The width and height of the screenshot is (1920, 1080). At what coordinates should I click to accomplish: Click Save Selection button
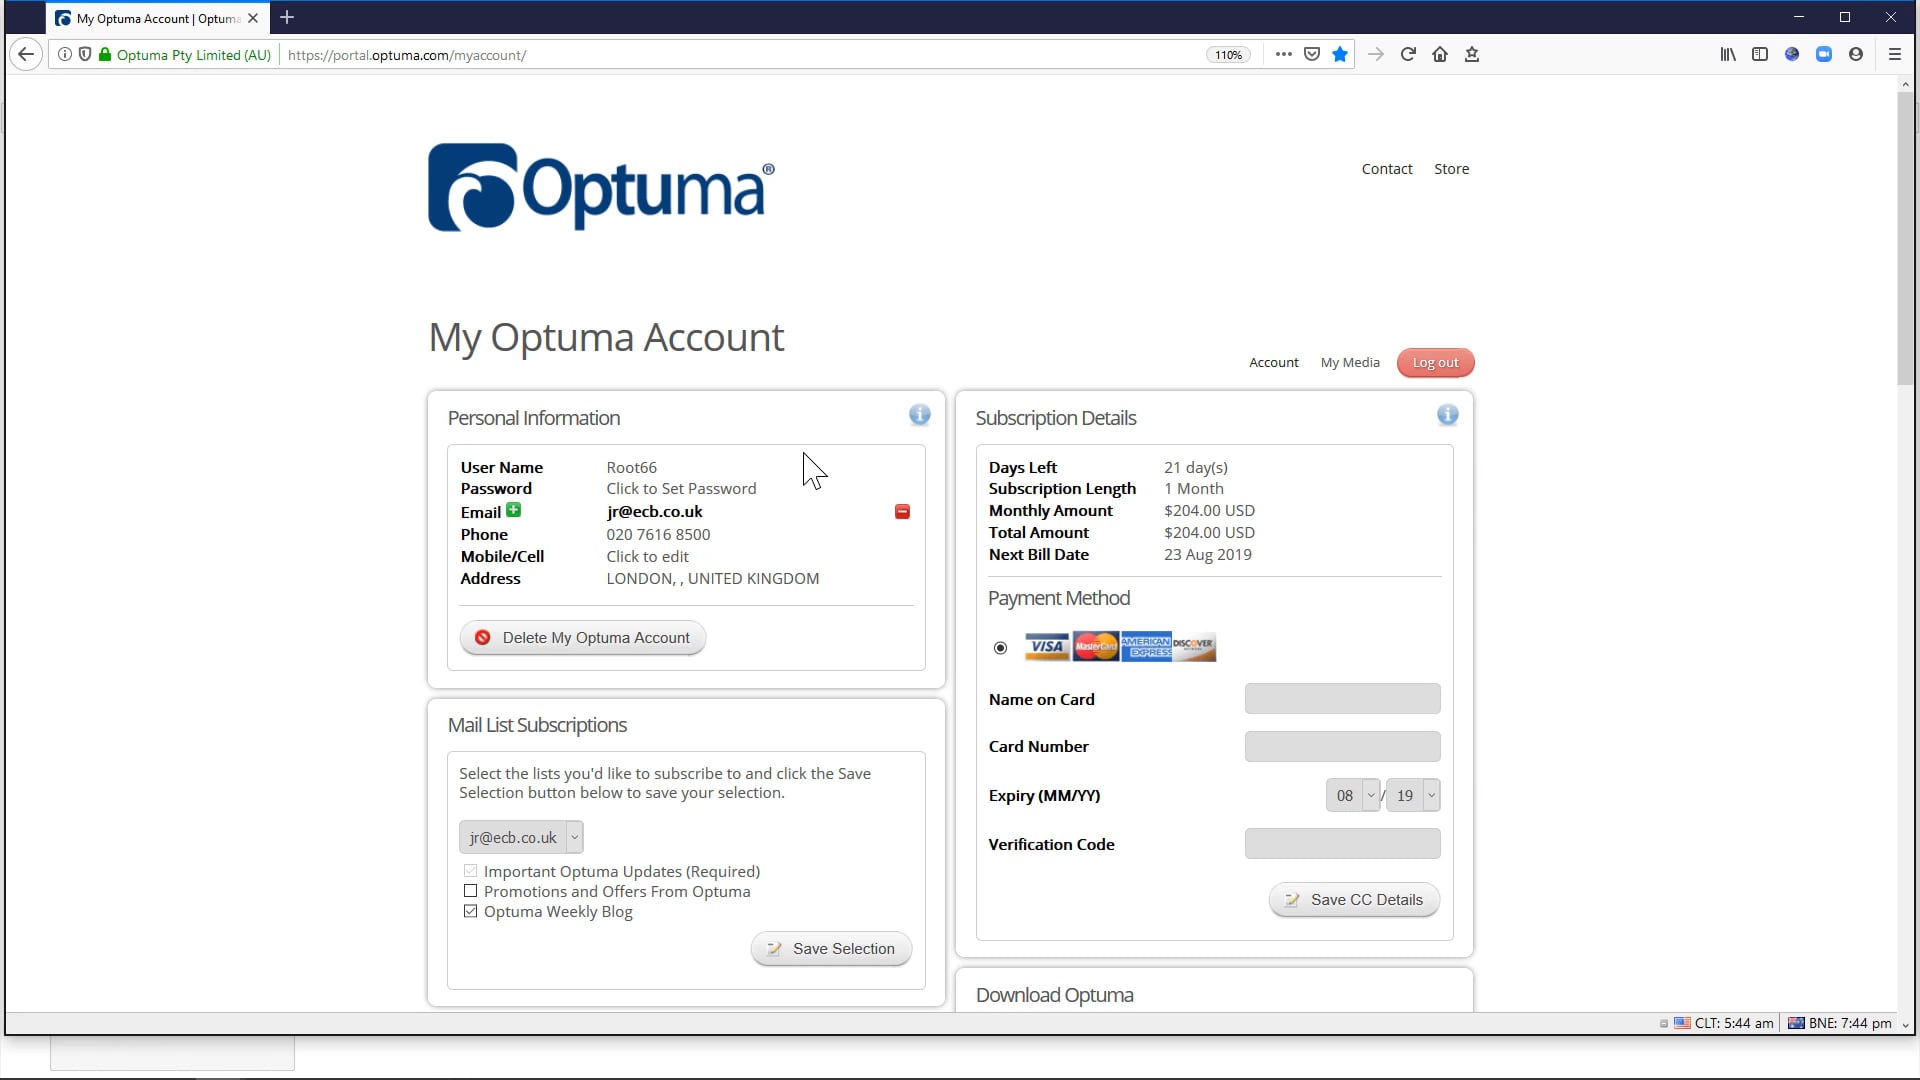(831, 949)
